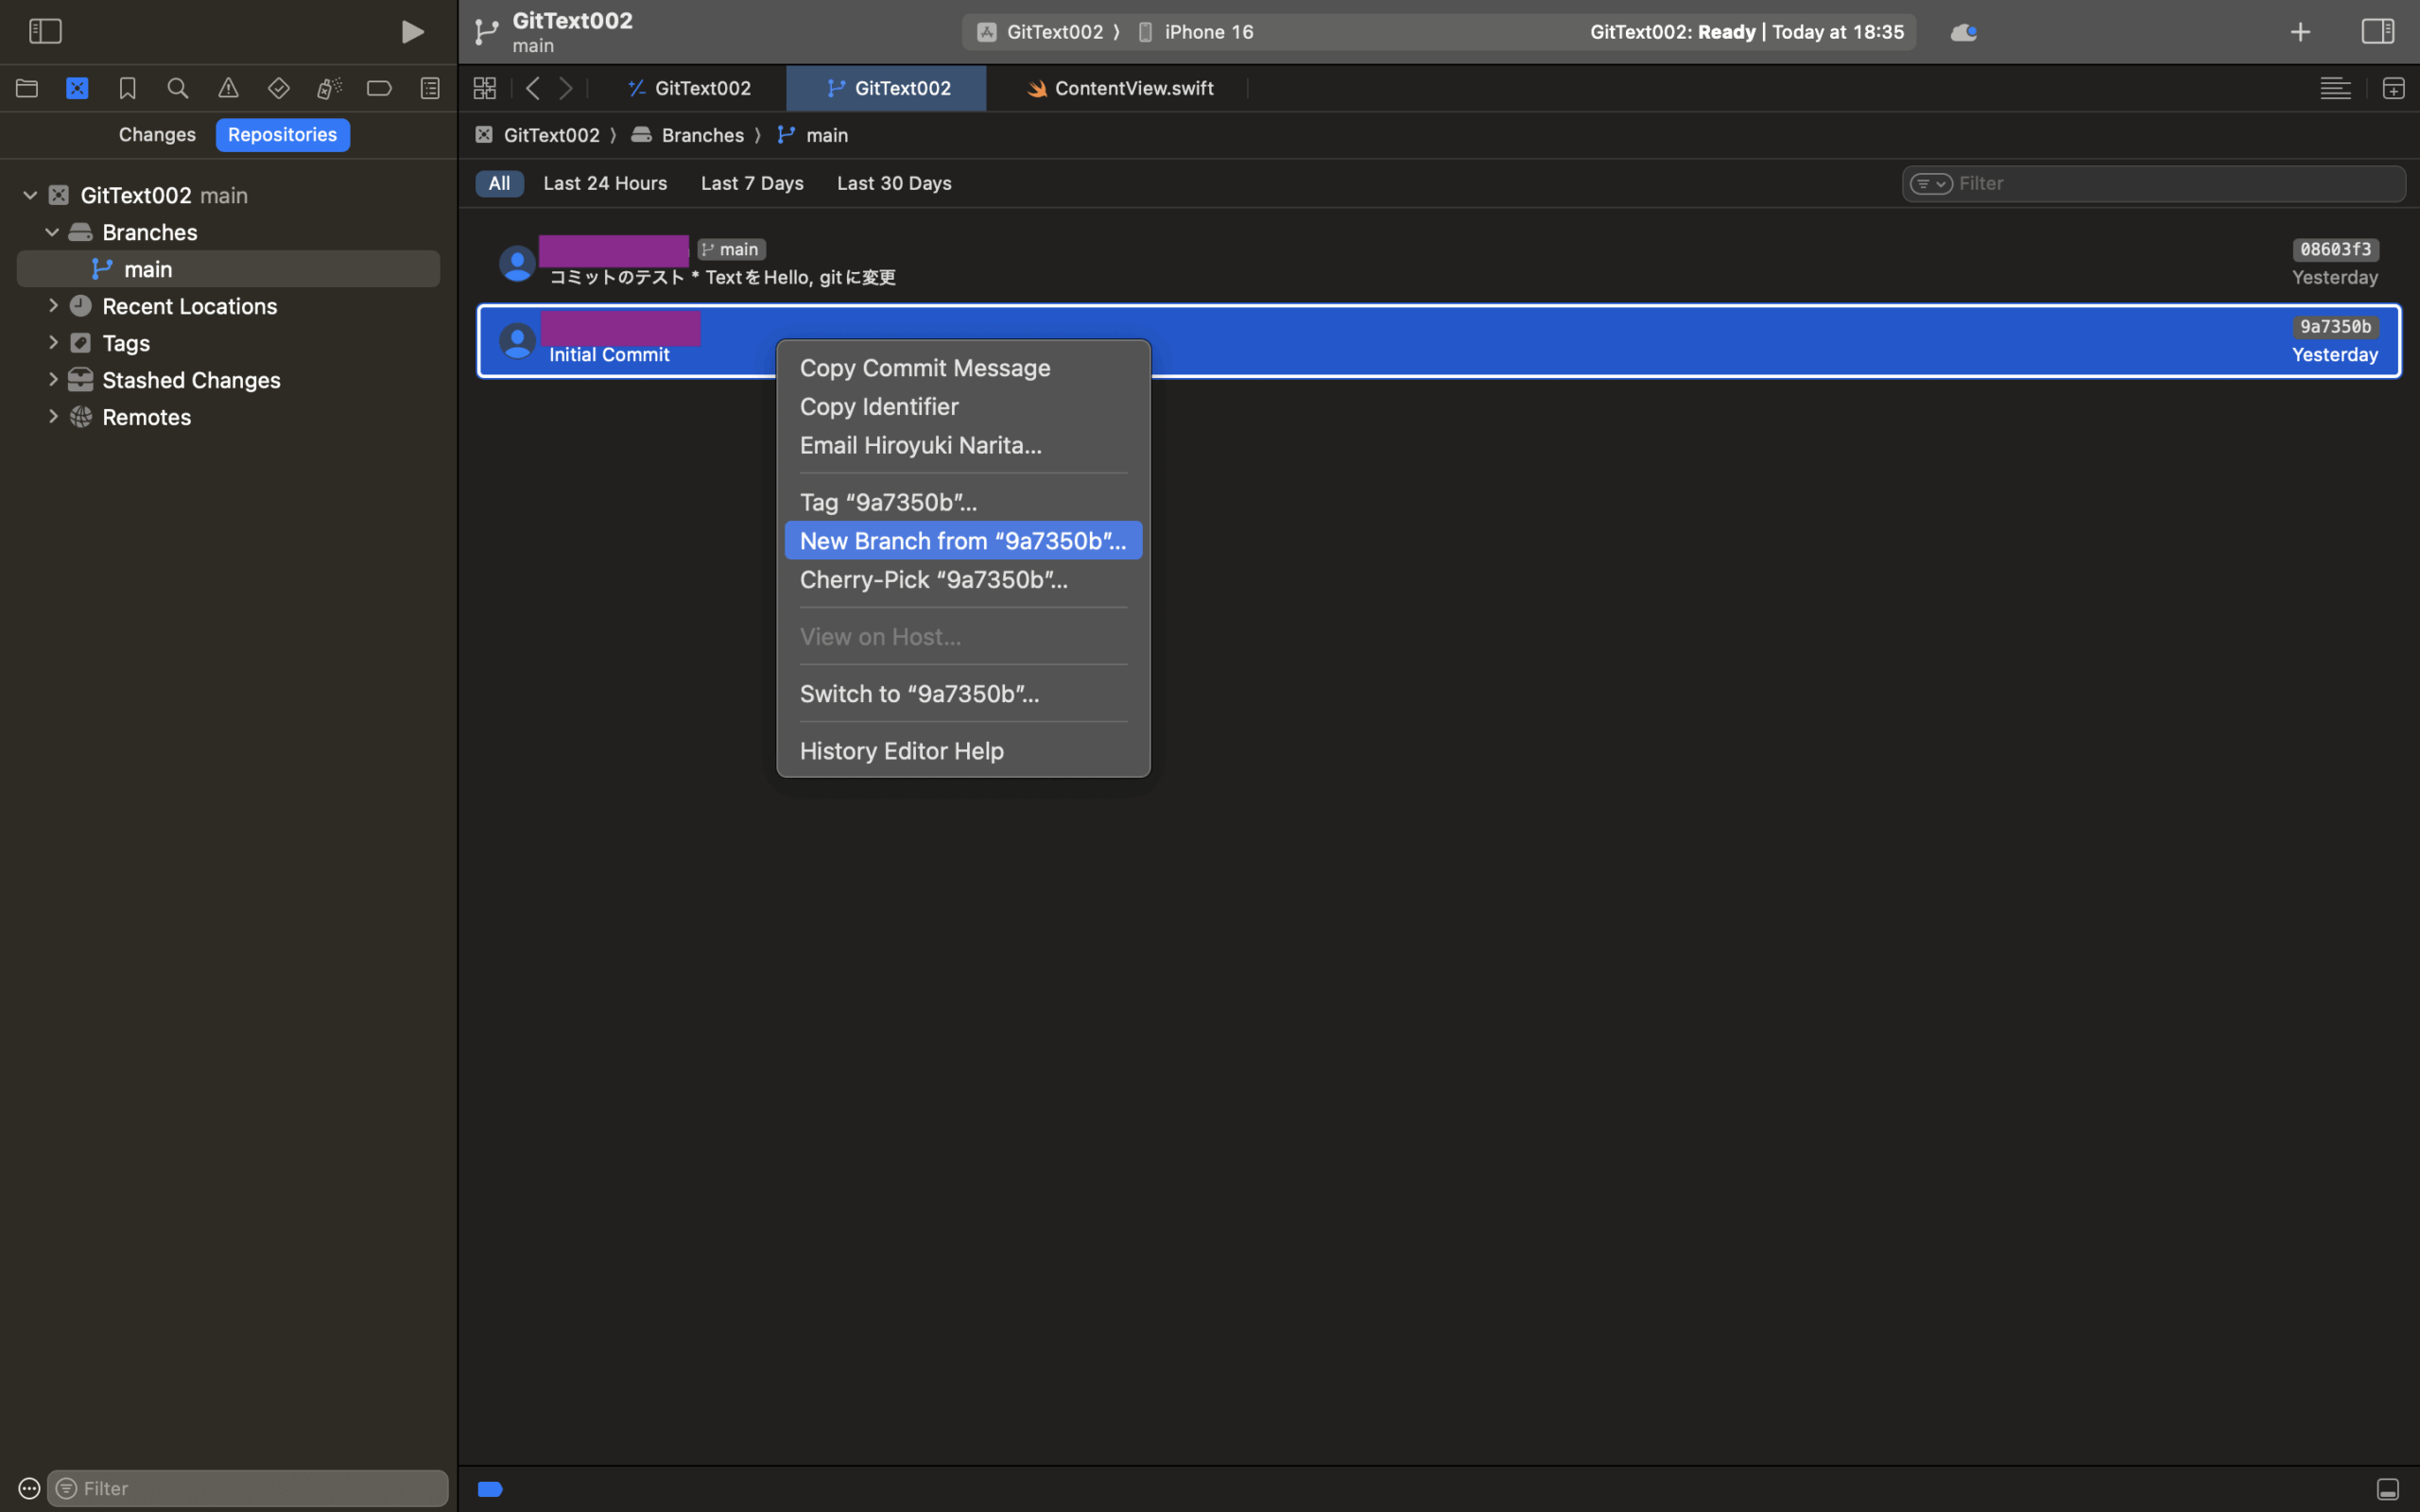
Task: Click the Remotes globe icon
Action: 81,417
